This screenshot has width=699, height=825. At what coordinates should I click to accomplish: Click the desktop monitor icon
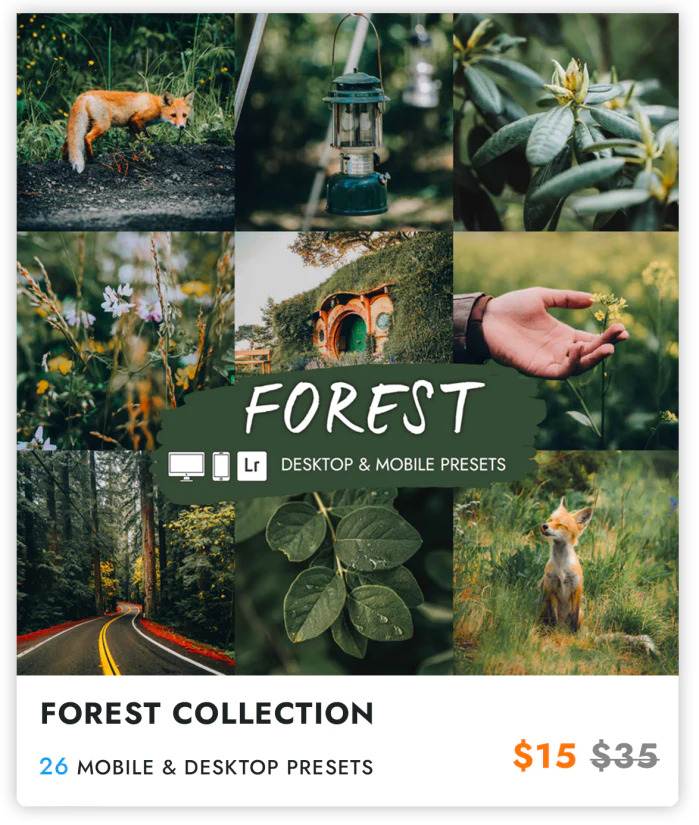187,466
